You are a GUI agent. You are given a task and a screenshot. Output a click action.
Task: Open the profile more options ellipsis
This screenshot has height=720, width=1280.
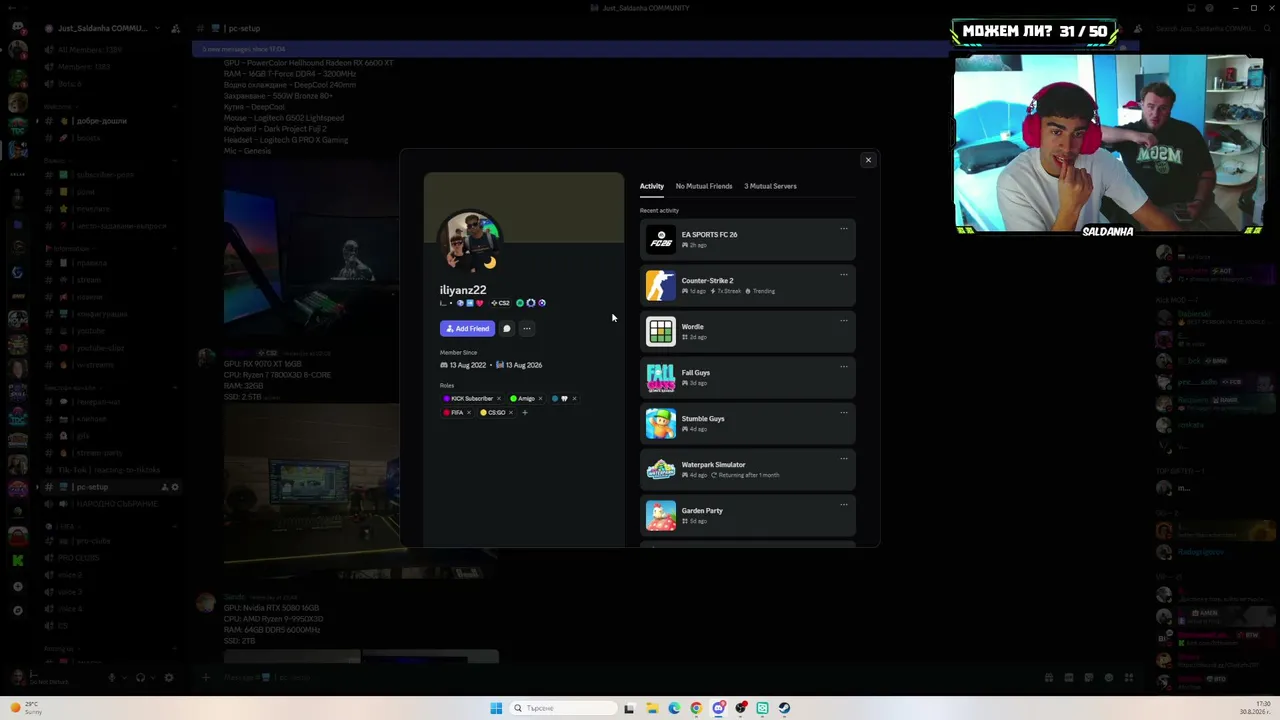point(527,328)
